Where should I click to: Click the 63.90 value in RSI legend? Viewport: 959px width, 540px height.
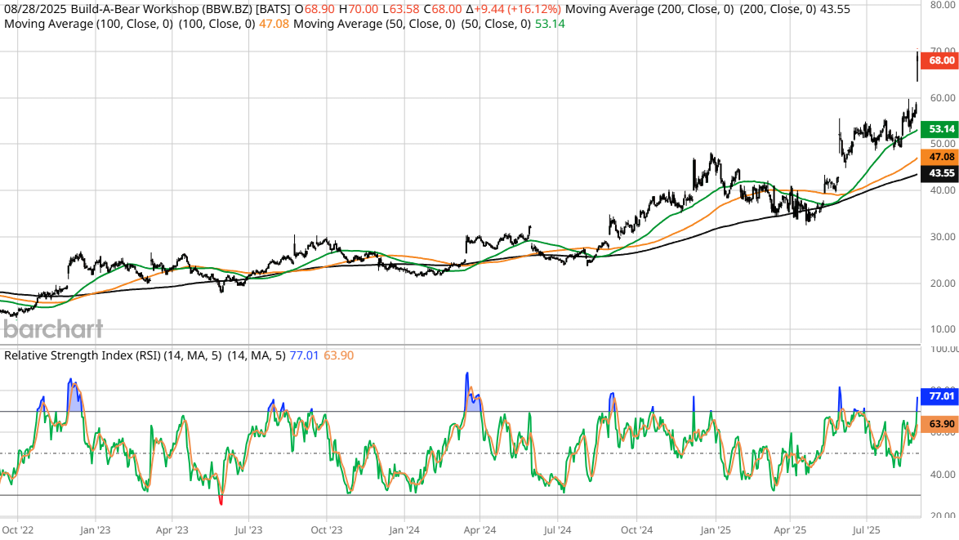(338, 355)
